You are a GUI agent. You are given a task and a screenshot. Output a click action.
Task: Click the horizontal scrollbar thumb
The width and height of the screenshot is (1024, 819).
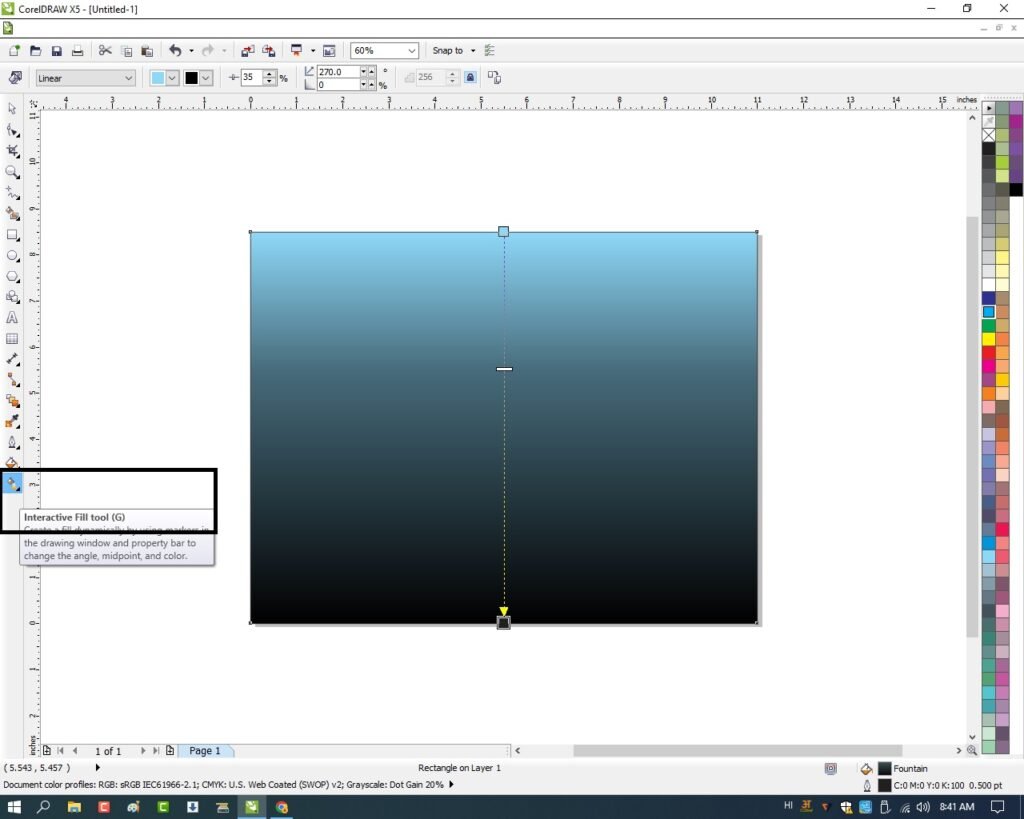click(x=737, y=750)
